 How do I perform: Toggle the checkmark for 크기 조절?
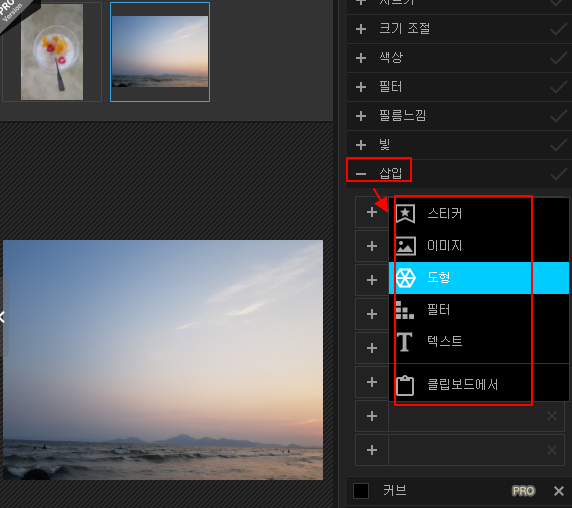click(559, 29)
